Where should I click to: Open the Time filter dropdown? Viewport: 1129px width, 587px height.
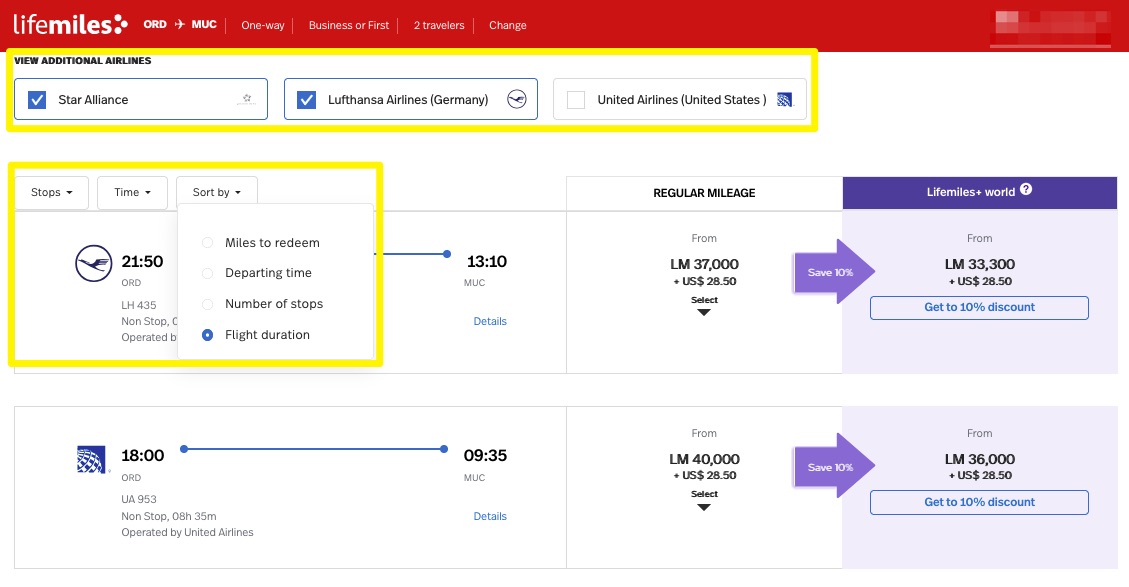[132, 193]
